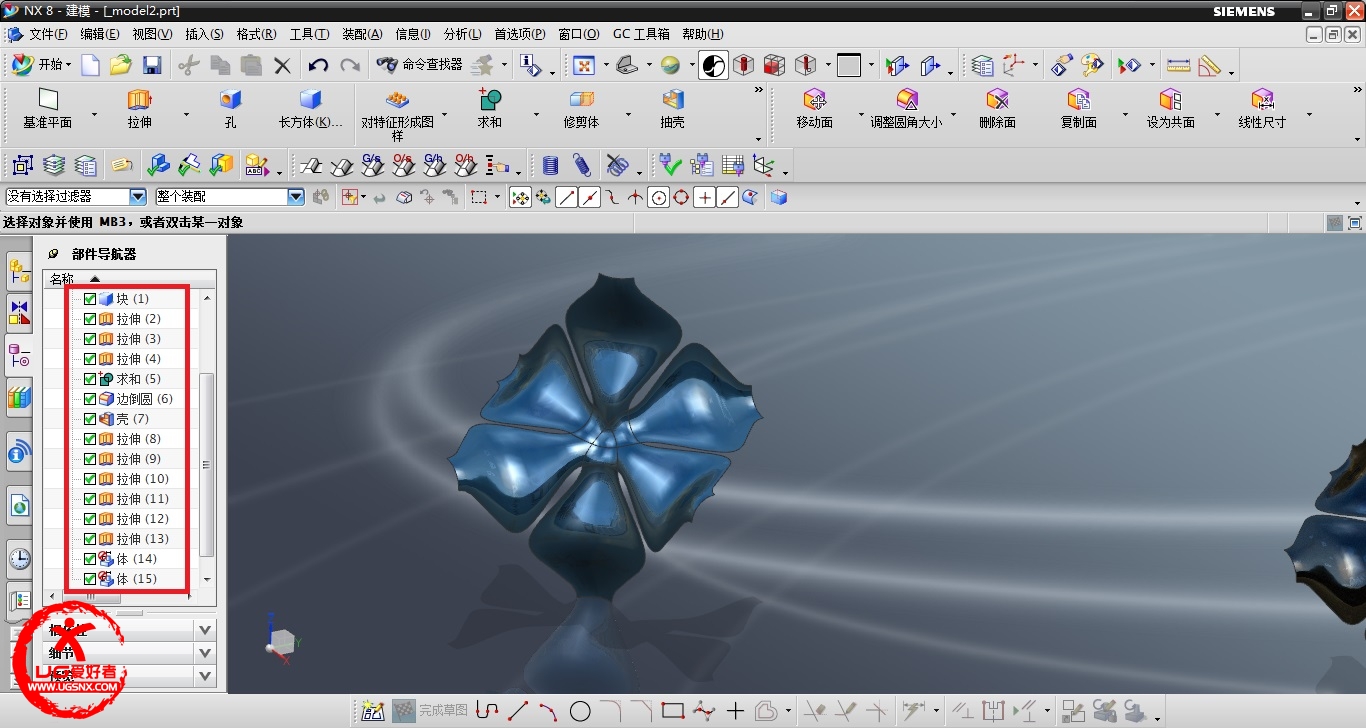The image size is (1366, 728).
Task: Click the 调整圆角大小 resize blend tool
Action: (906, 110)
